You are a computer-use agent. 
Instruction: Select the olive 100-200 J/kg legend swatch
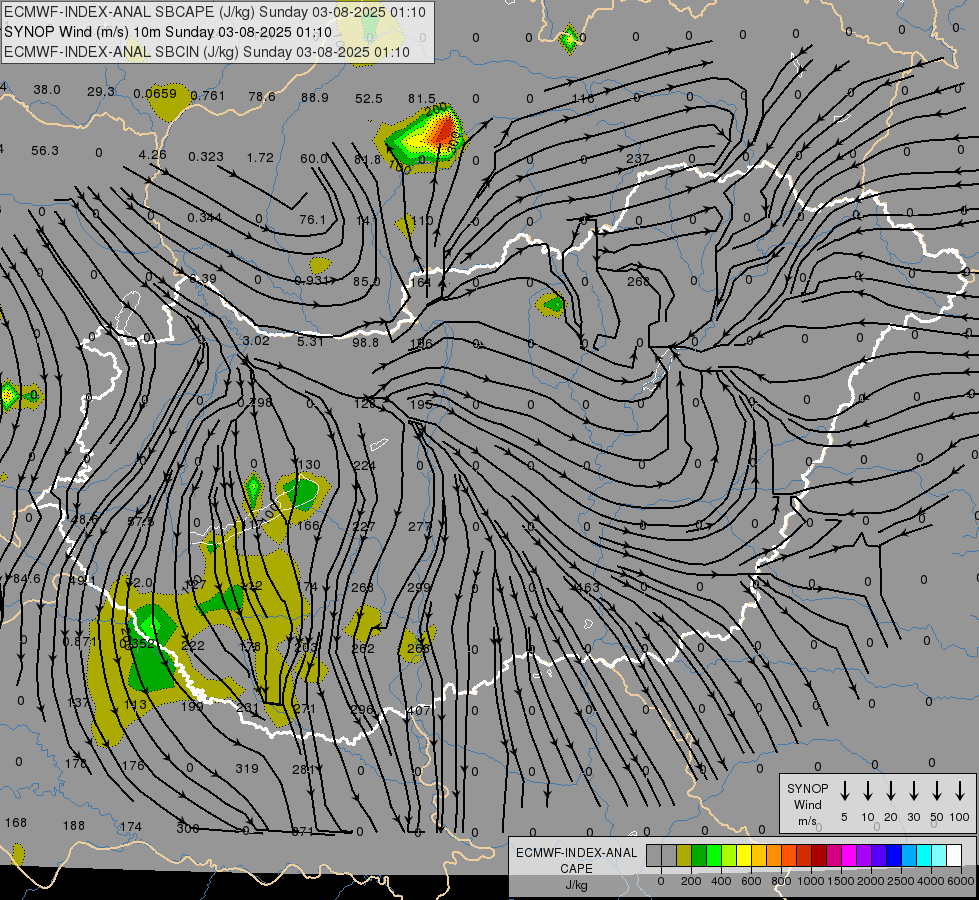click(684, 856)
